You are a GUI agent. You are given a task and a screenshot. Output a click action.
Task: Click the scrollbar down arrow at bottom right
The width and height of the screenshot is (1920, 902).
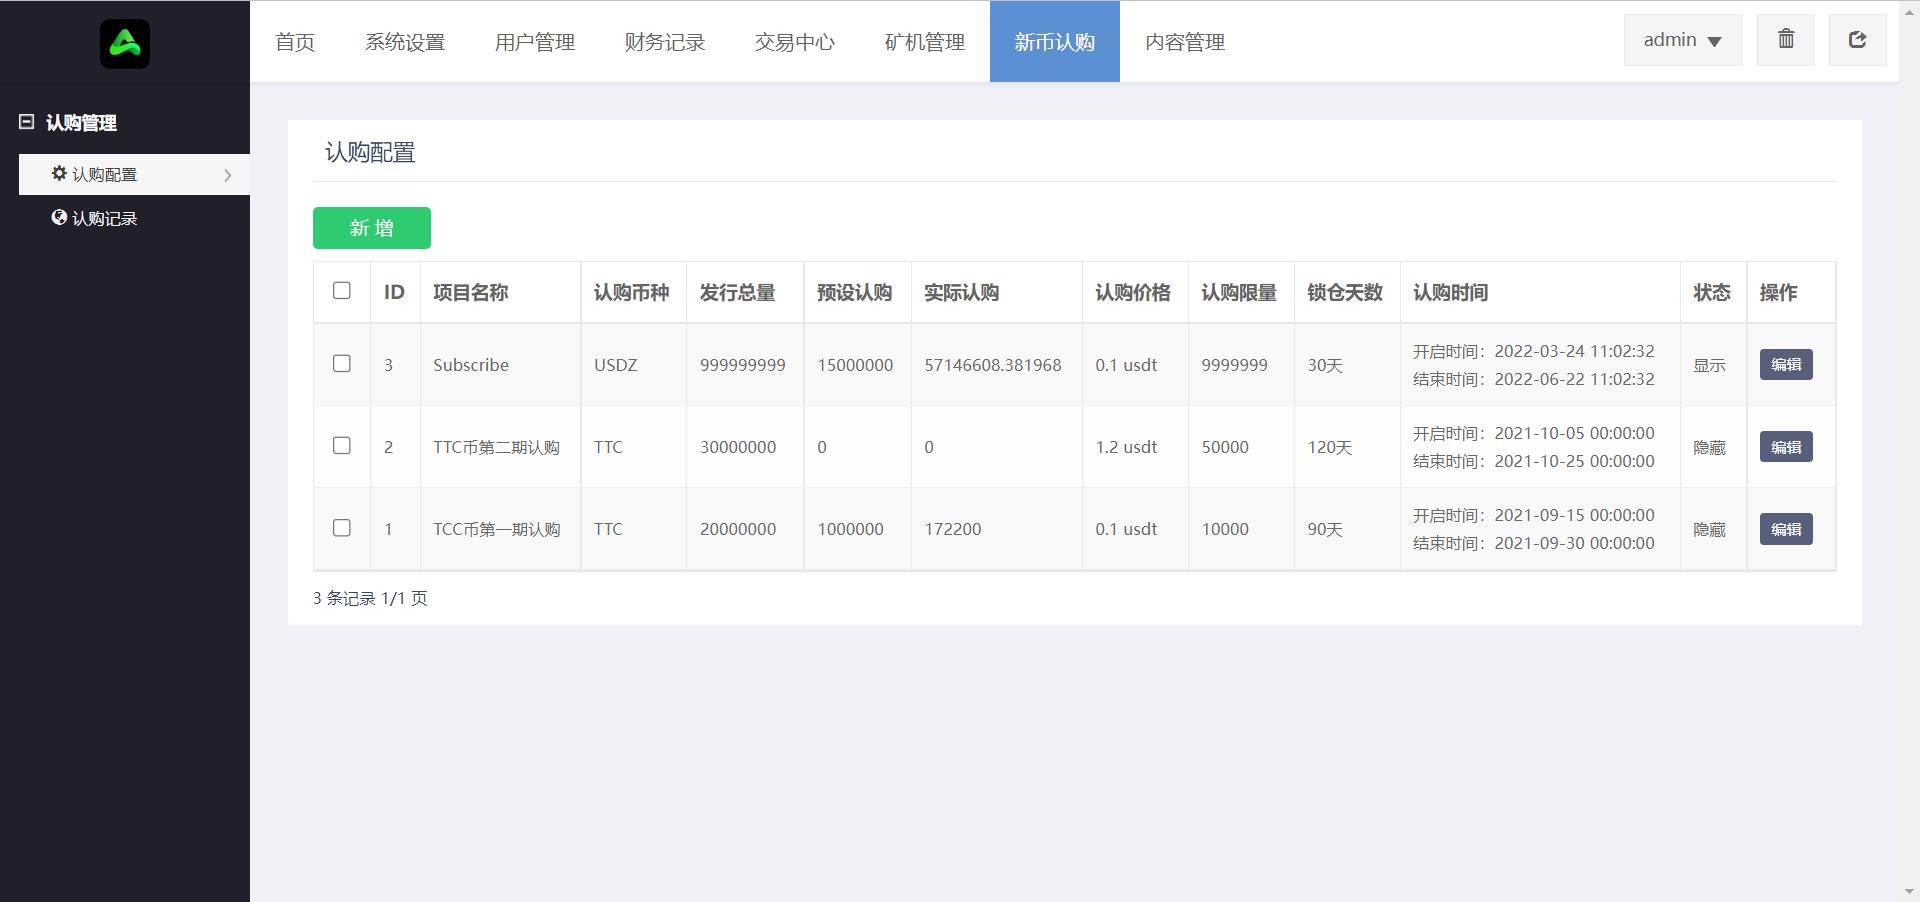pyautogui.click(x=1910, y=891)
